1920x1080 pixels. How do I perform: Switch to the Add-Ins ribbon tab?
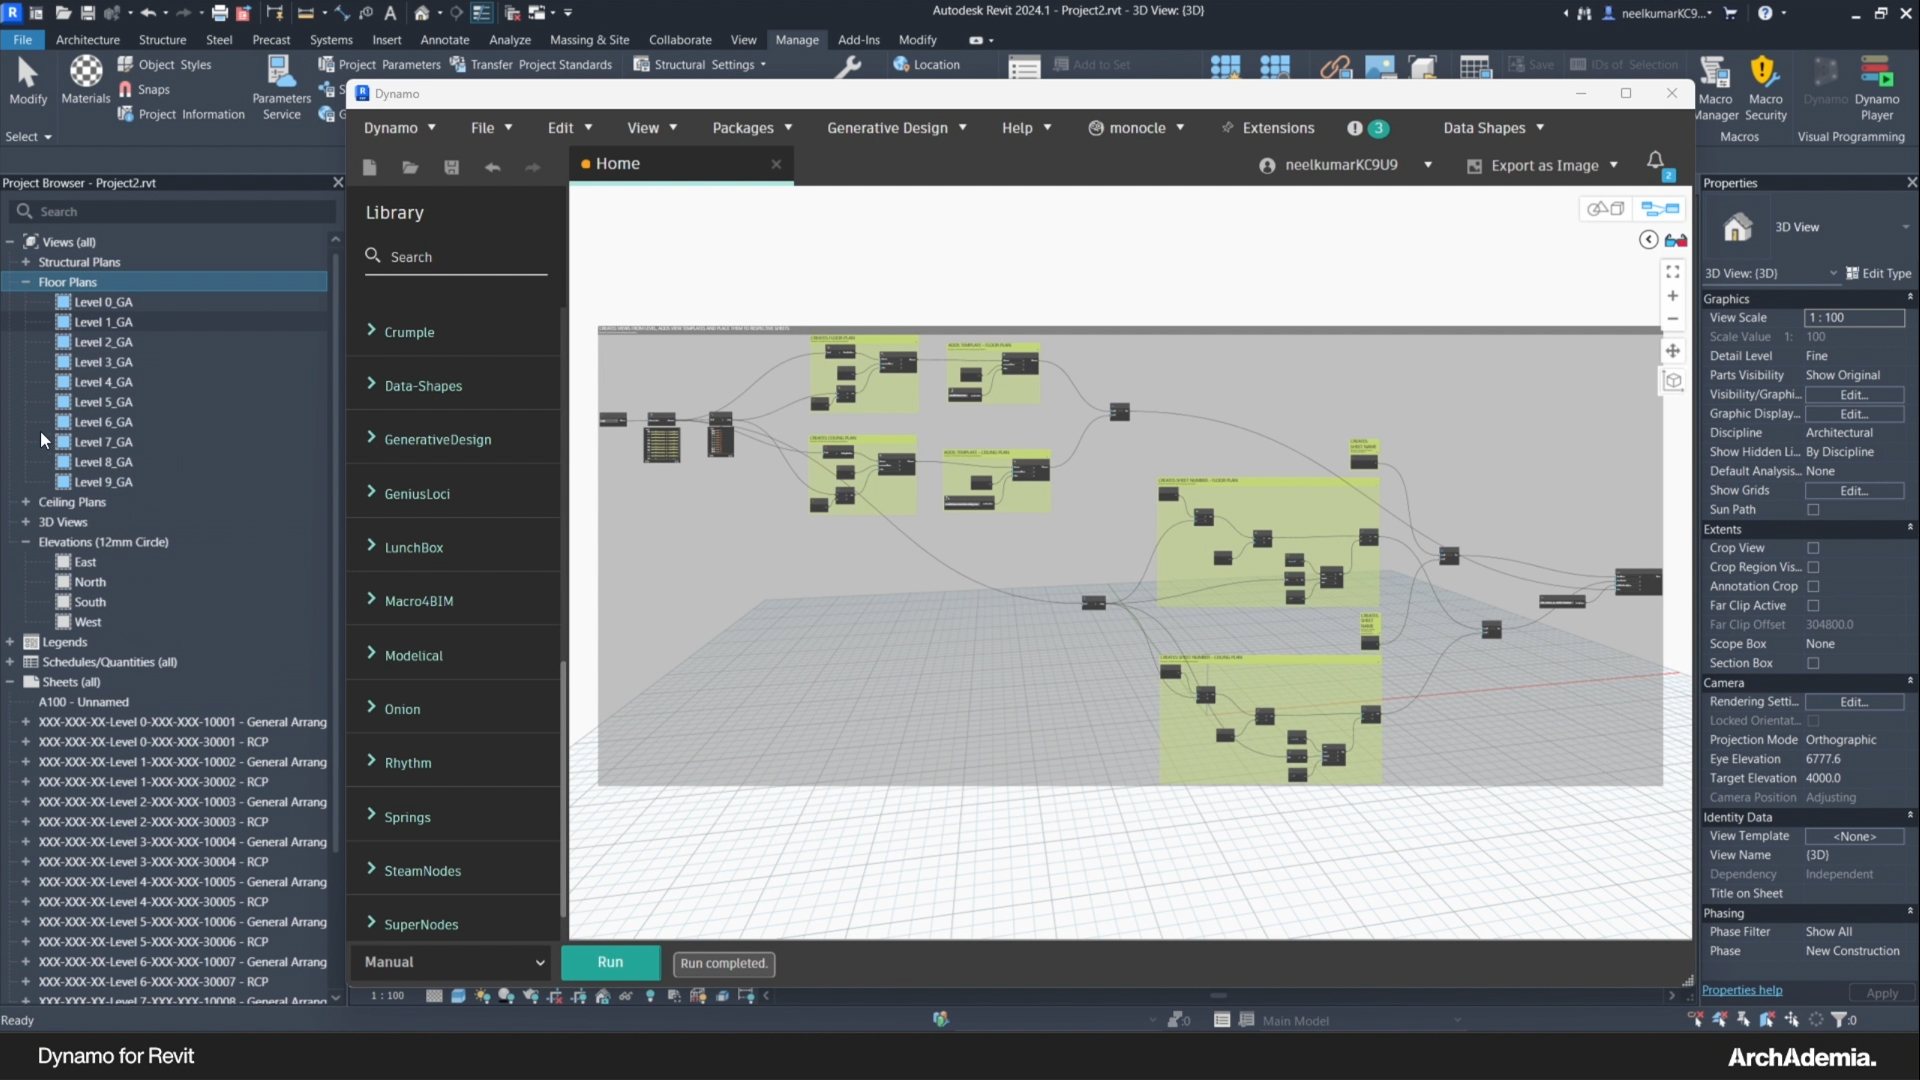(x=858, y=40)
